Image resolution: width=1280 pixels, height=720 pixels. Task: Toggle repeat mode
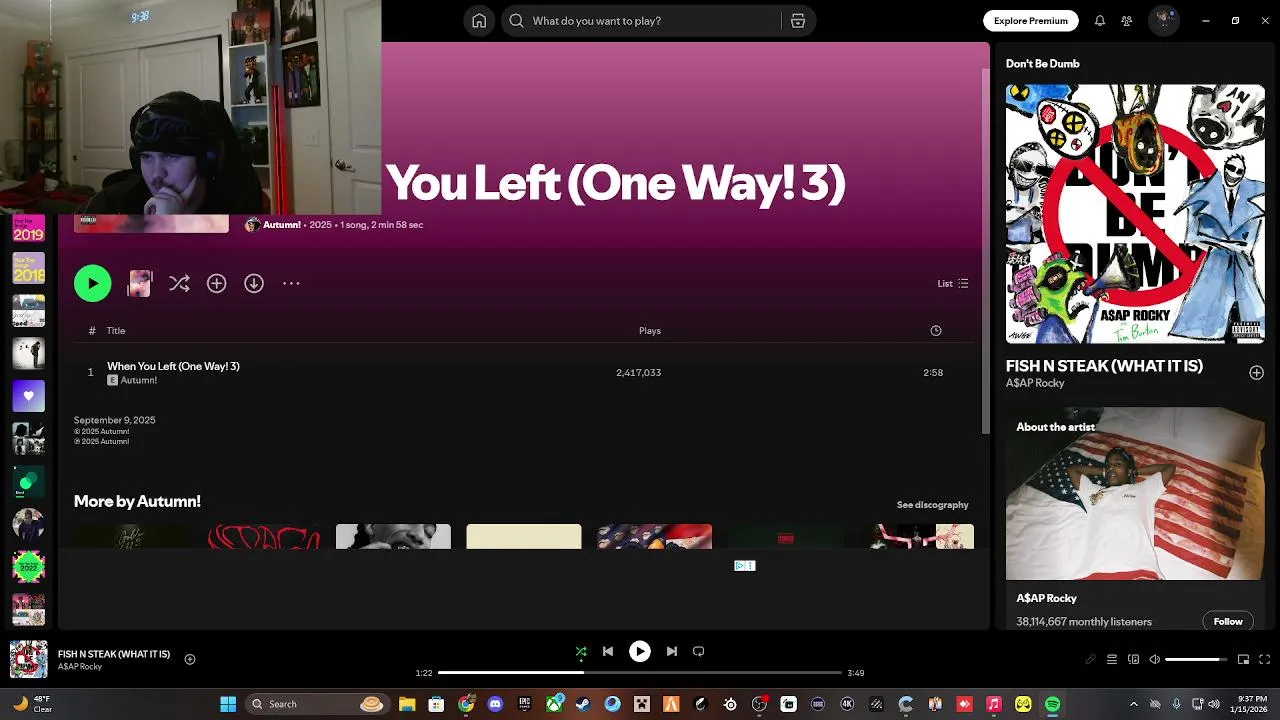[699, 651]
